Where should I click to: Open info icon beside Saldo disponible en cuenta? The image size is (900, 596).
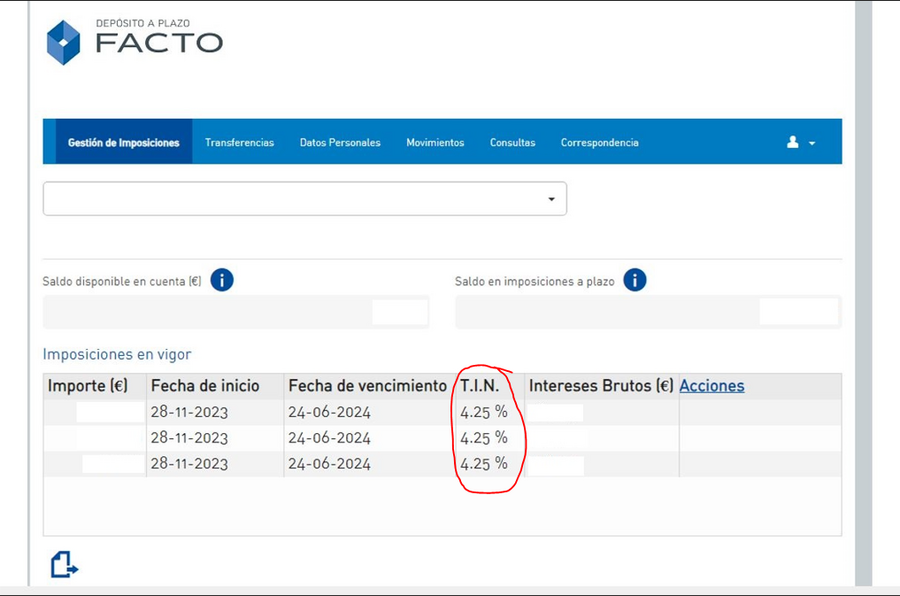222,280
